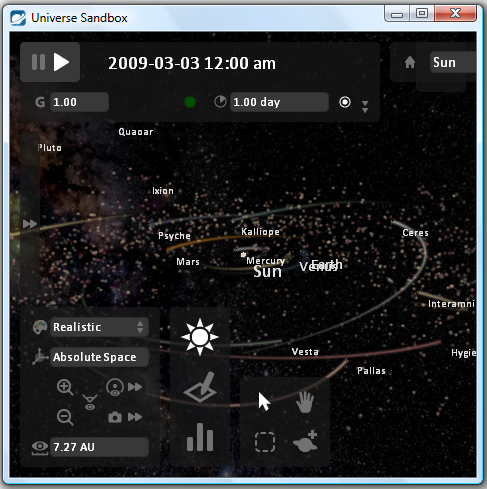Open the grid plane edit tool

[200, 387]
